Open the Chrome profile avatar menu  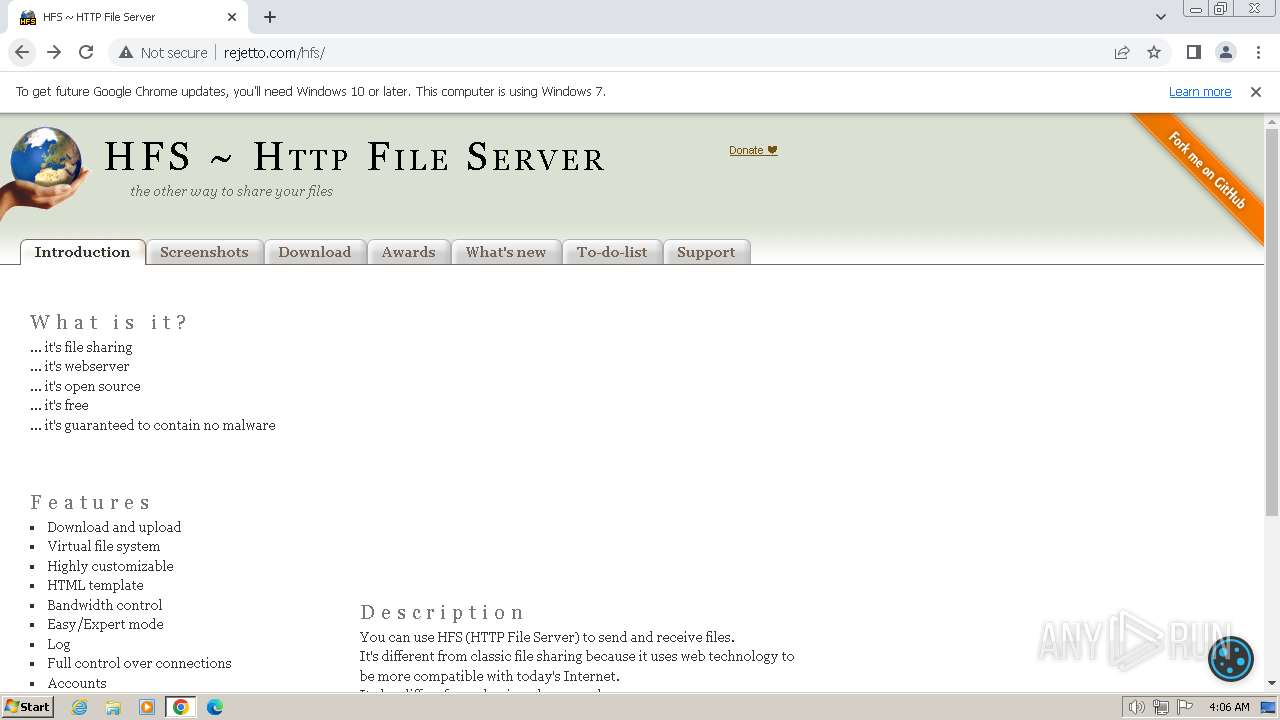(x=1225, y=52)
